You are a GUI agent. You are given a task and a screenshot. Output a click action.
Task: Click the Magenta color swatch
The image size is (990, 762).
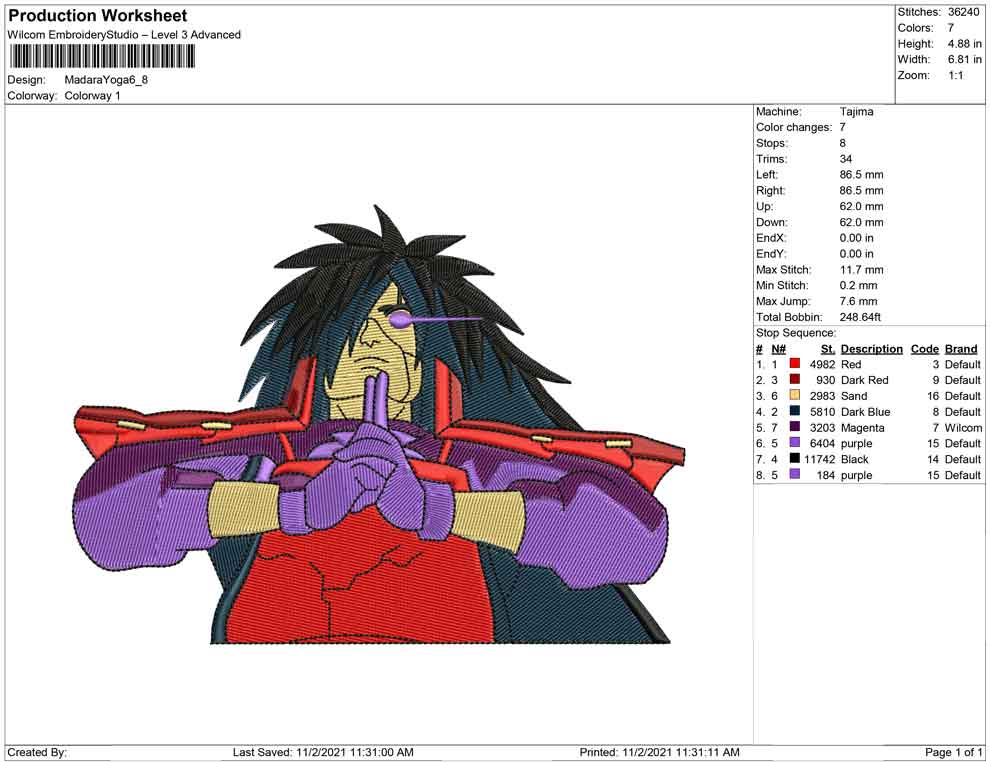coord(794,427)
